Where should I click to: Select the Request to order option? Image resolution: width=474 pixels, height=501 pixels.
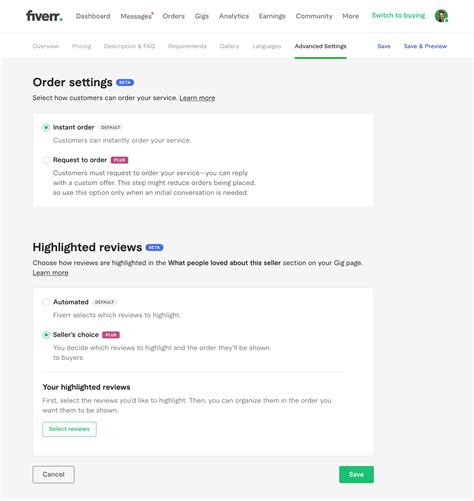tap(46, 160)
